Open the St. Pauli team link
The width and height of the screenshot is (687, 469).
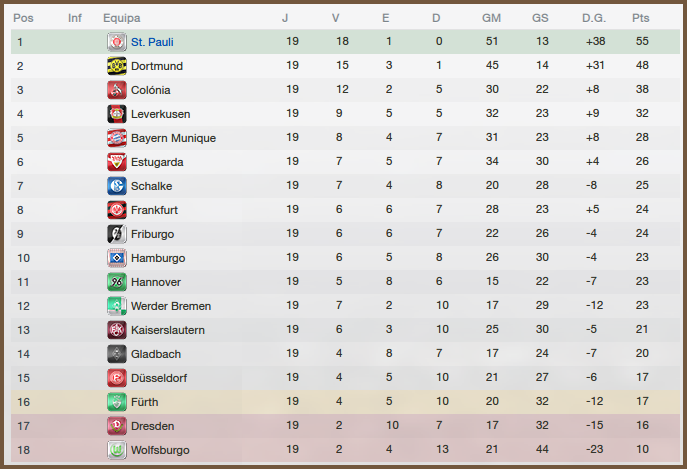(x=153, y=42)
